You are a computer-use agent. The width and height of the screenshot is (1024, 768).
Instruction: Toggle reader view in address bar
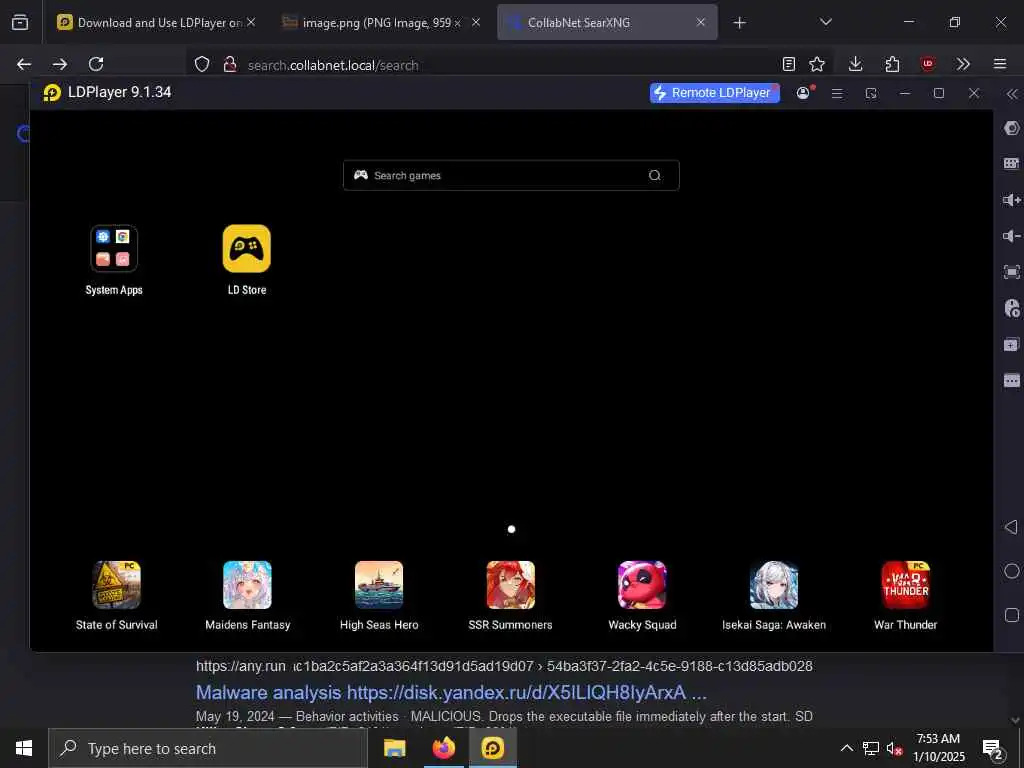(x=789, y=64)
